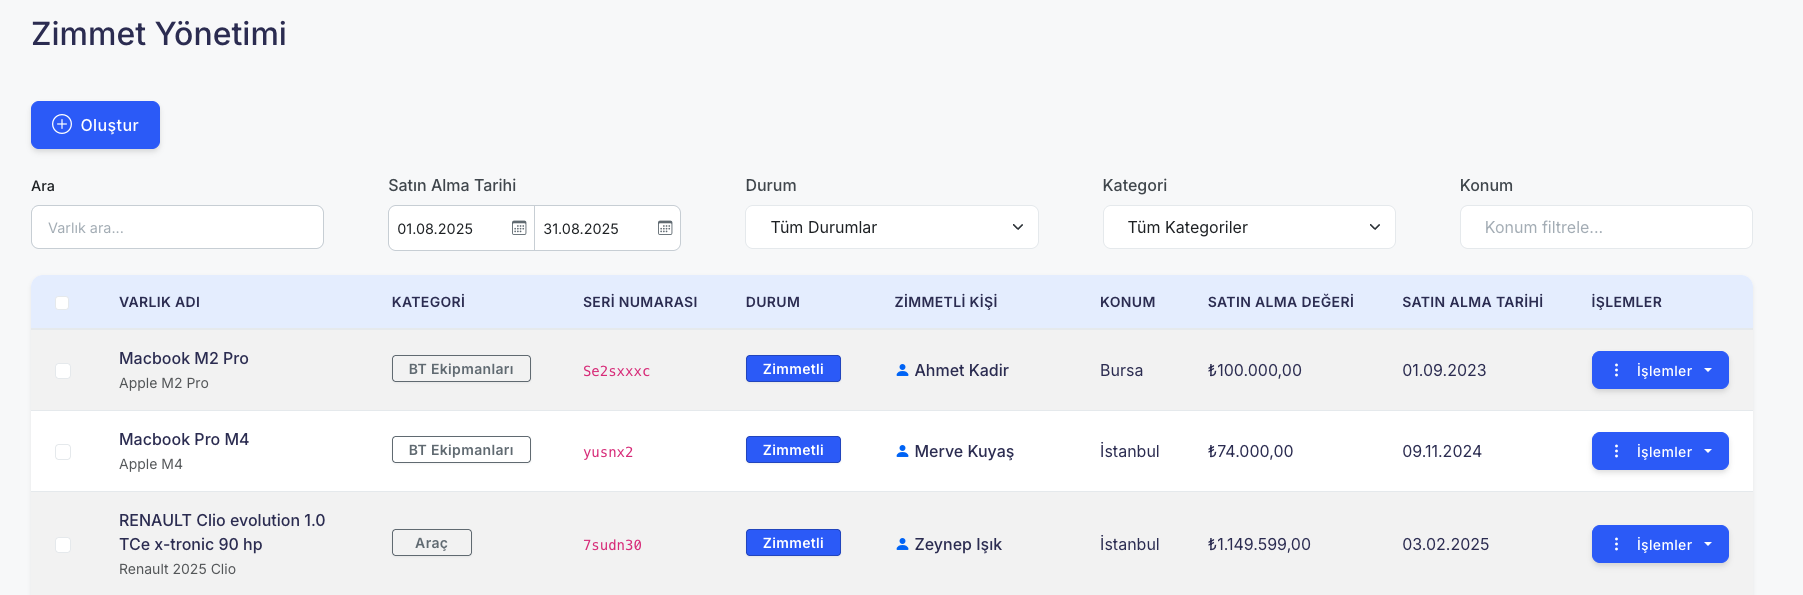Viewport: 1803px width, 595px height.
Task: Click the name Ahmet Kadir
Action: pos(961,370)
